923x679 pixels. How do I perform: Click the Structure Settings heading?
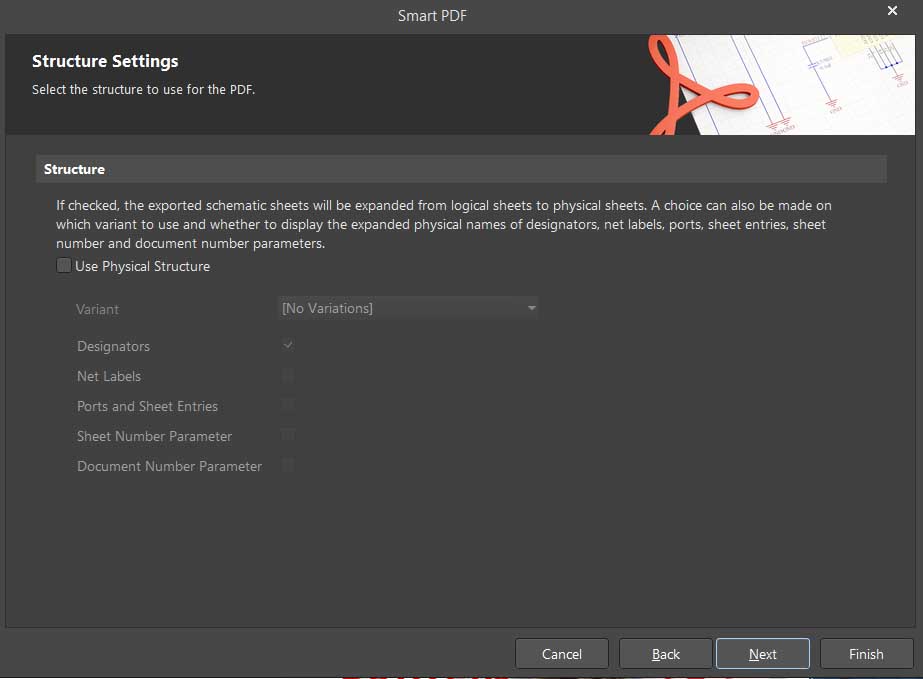[105, 61]
